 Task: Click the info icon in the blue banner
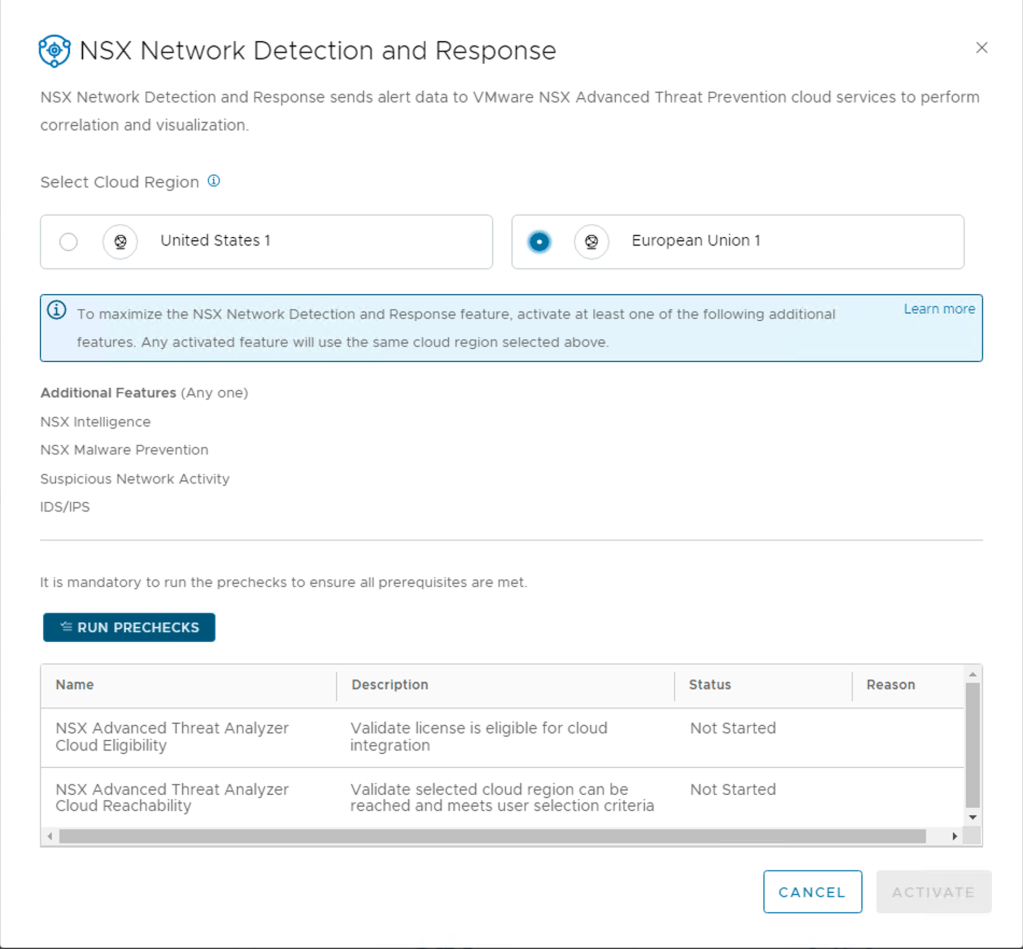(x=57, y=311)
